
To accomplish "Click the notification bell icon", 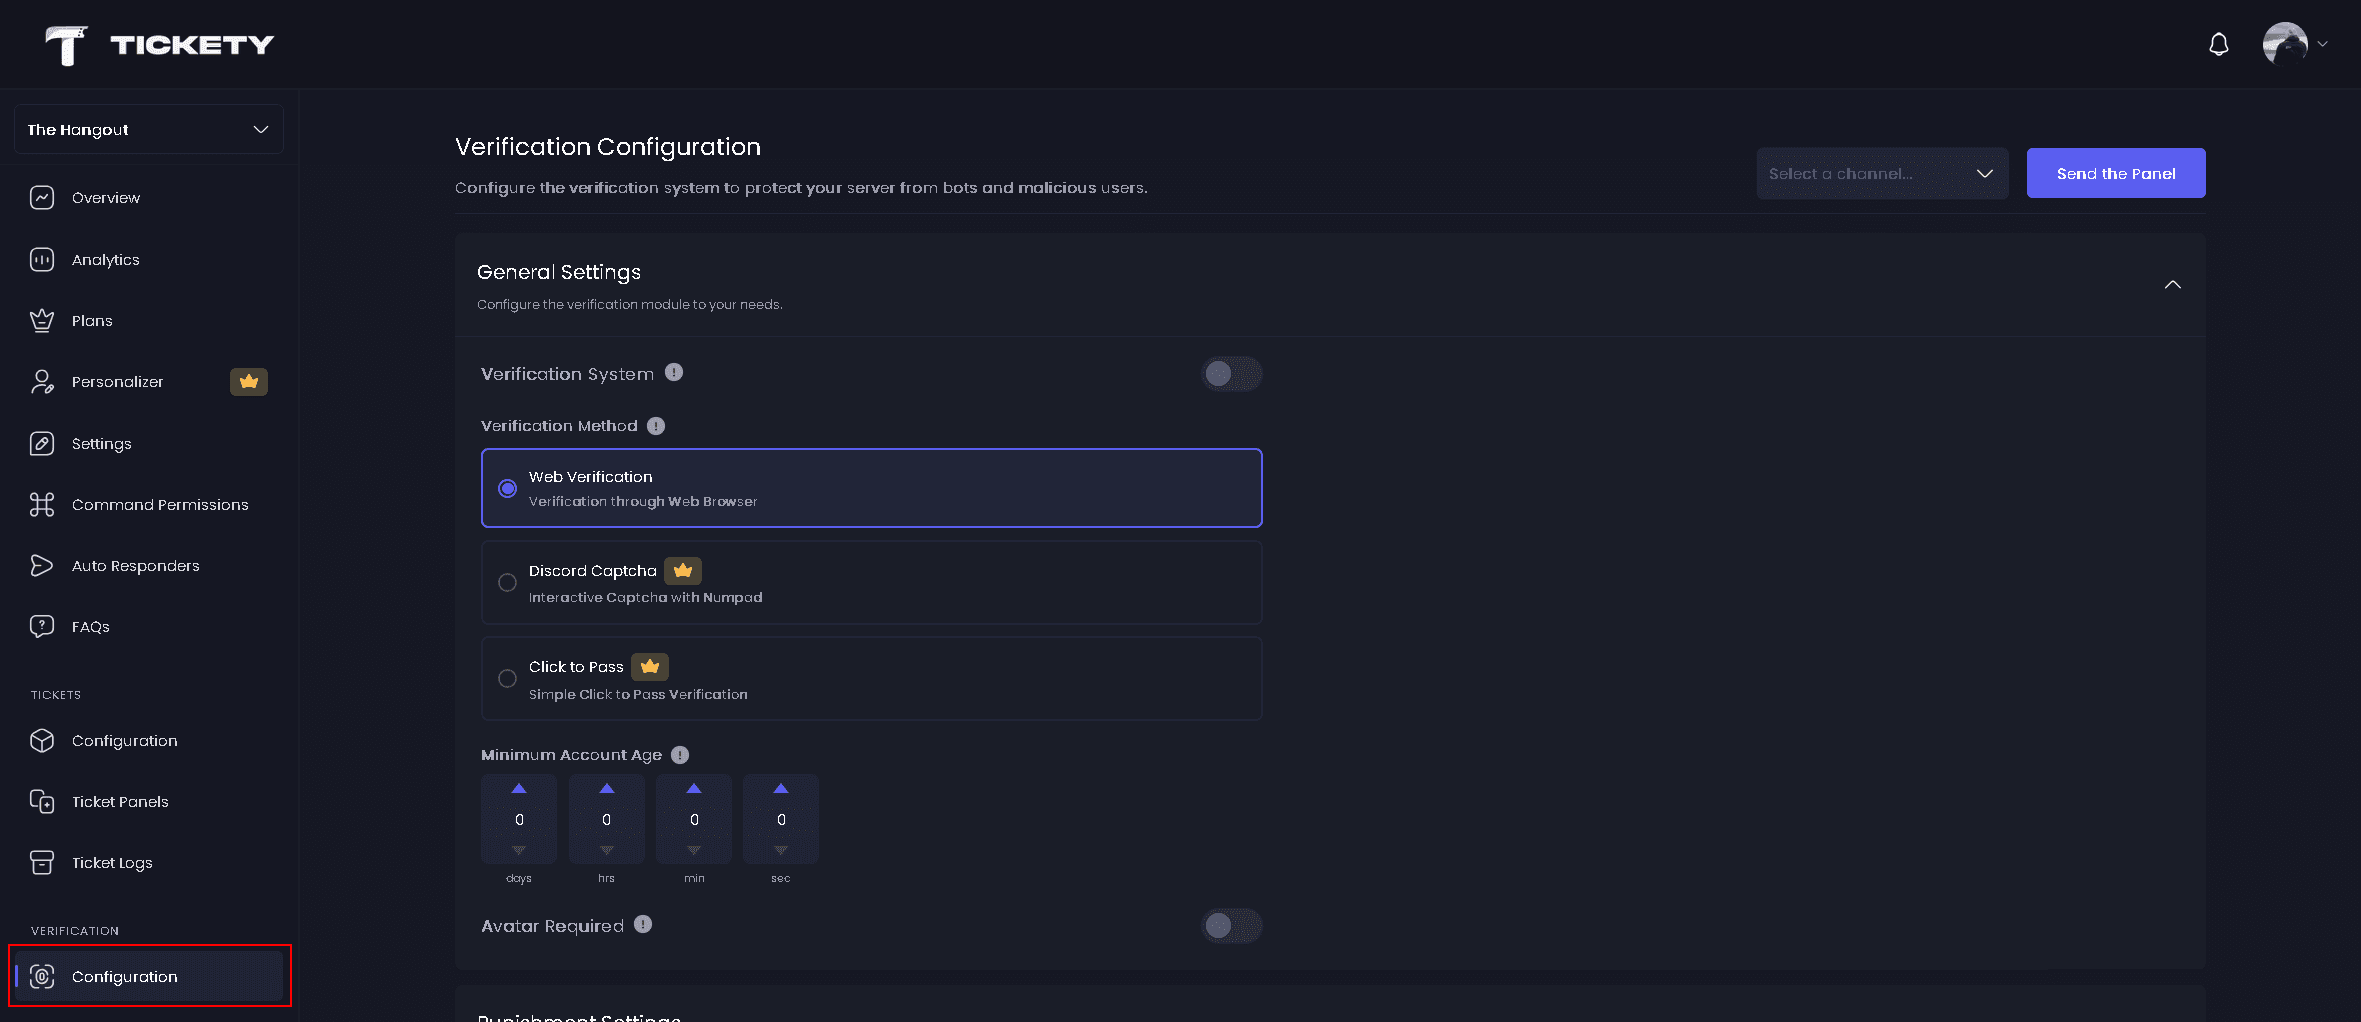I will tap(2218, 45).
